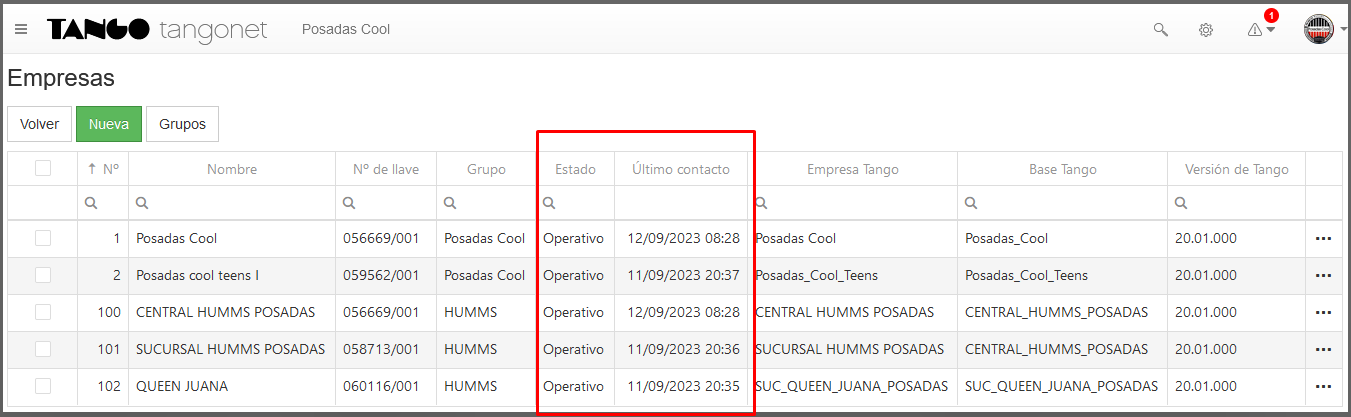Open actions menu for SUCURSAL HUMMS POSADAS row
The width and height of the screenshot is (1351, 417).
pos(1324,350)
